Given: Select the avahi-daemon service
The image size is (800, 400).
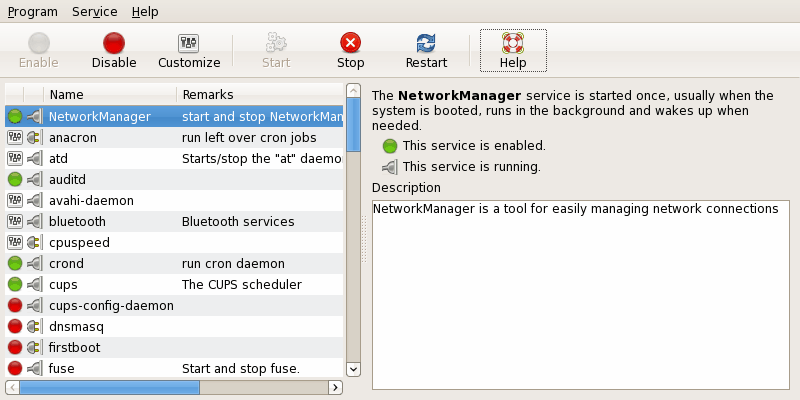Looking at the screenshot, I should (x=91, y=201).
